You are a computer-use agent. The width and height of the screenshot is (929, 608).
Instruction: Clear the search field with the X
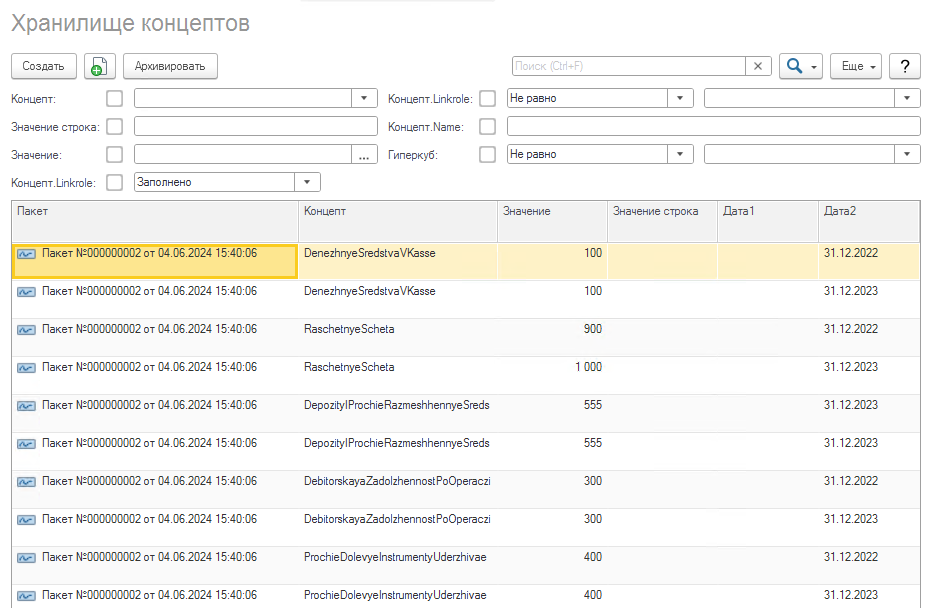click(758, 66)
